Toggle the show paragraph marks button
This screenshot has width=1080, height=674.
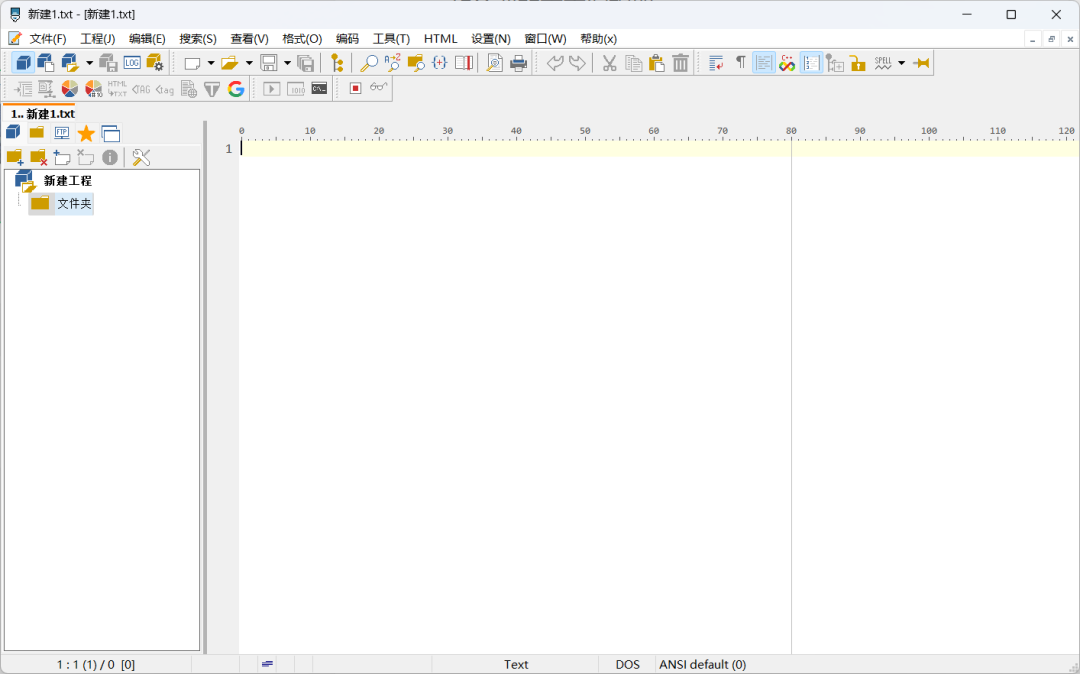pyautogui.click(x=740, y=63)
